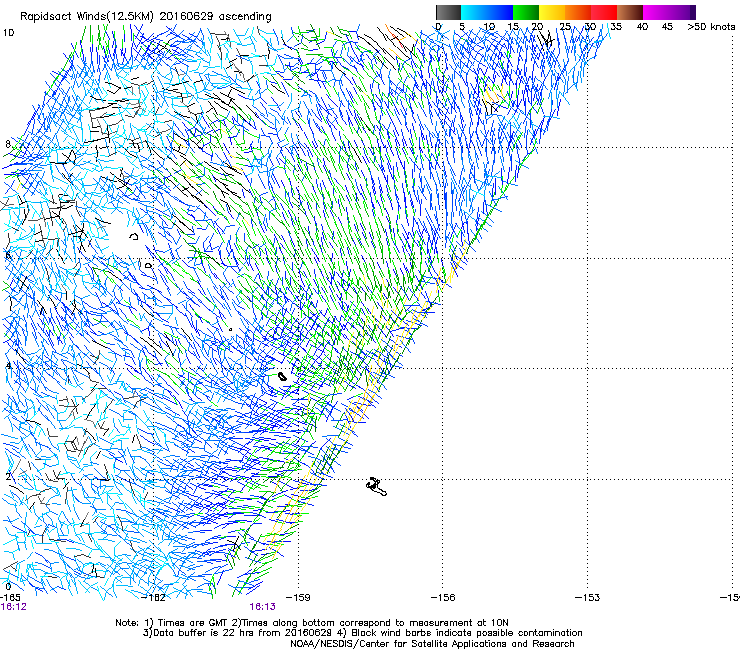This screenshot has height=650, width=740.
Task: Click the latitude '10' axis label
Action: coord(8,33)
